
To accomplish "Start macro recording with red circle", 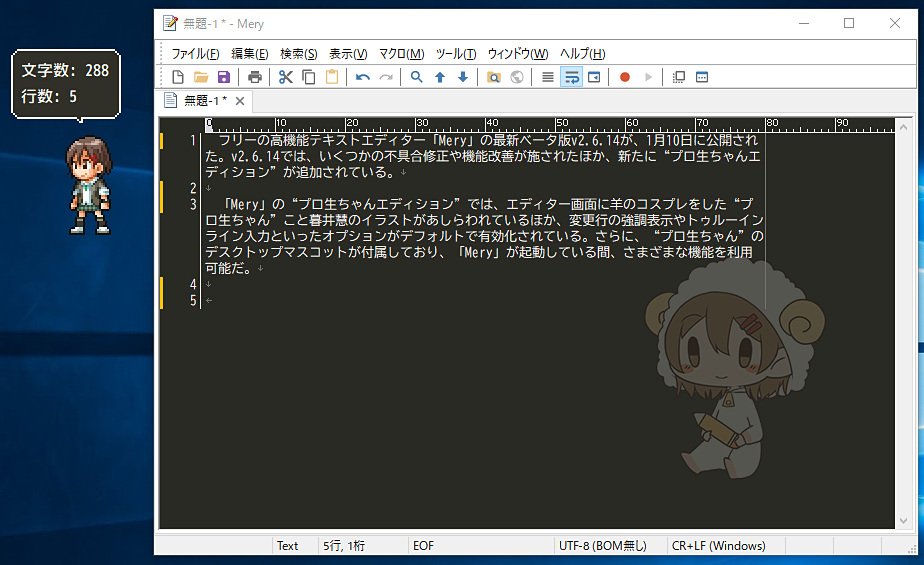I will (625, 77).
